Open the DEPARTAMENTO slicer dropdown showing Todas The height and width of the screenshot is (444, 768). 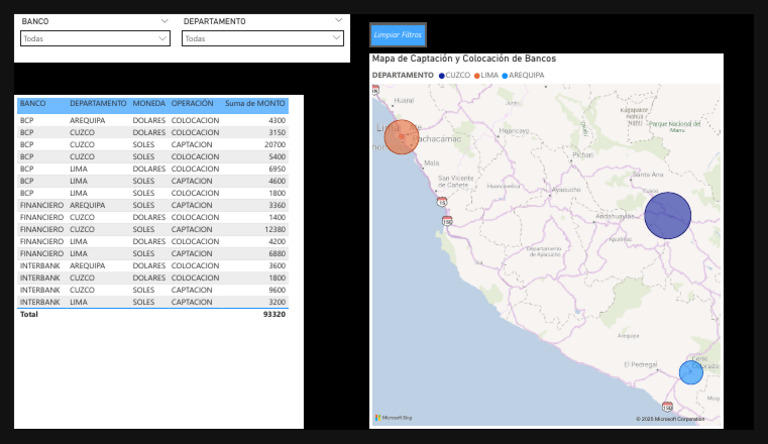(x=263, y=39)
